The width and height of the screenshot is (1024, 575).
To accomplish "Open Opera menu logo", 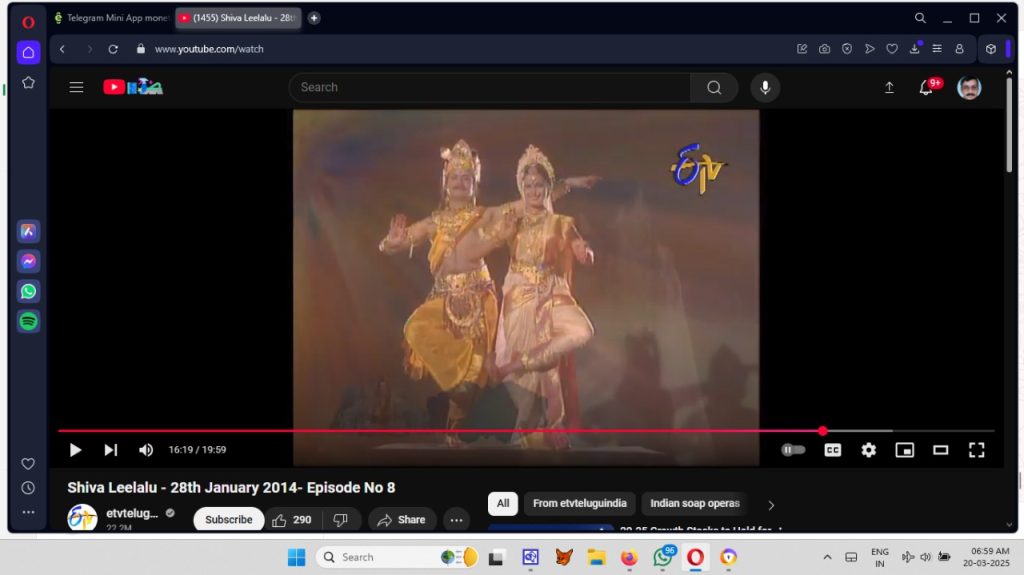I will click(28, 22).
